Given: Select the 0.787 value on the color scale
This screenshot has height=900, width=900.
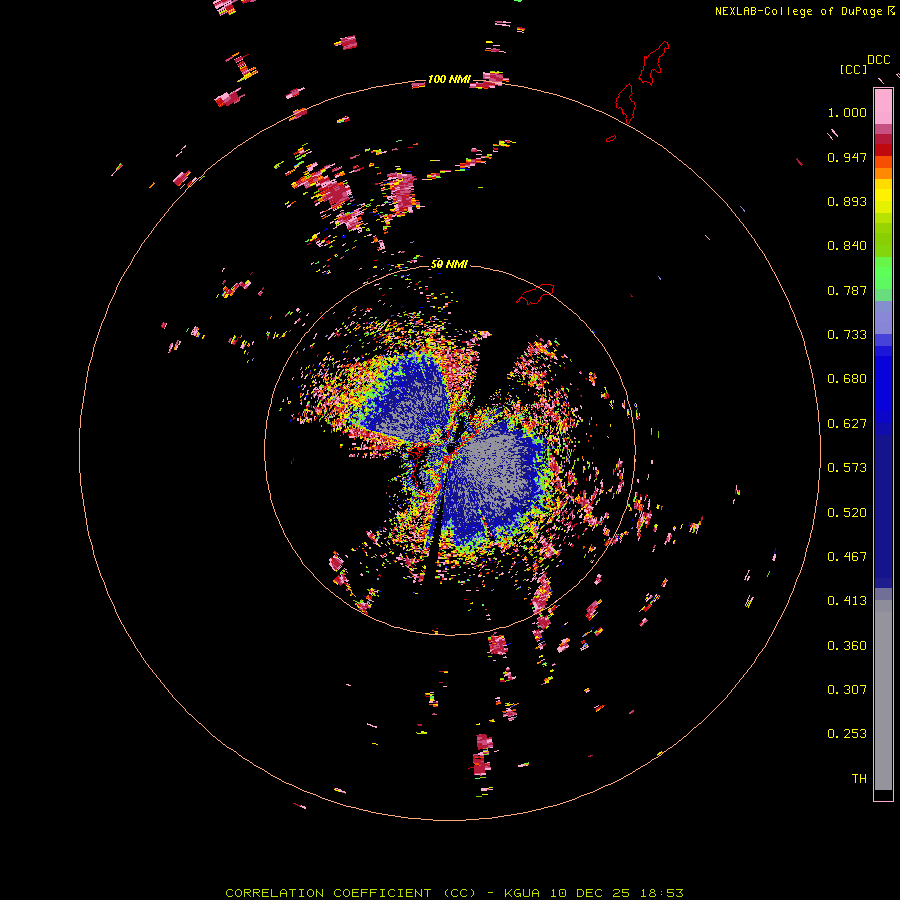Looking at the screenshot, I should (x=847, y=290).
